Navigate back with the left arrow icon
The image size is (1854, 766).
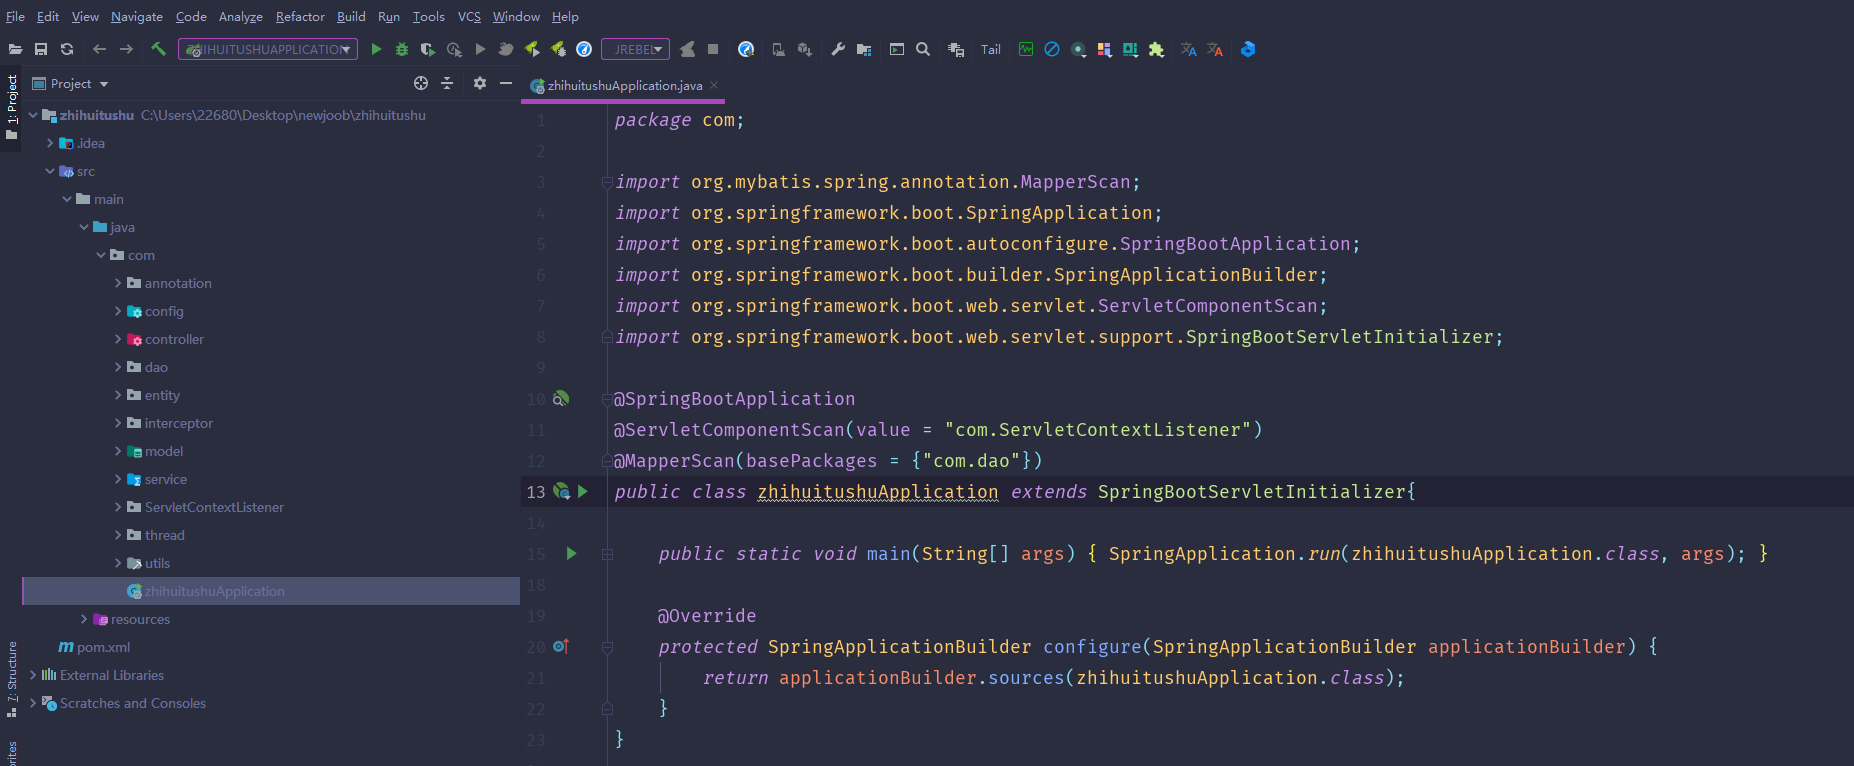99,49
